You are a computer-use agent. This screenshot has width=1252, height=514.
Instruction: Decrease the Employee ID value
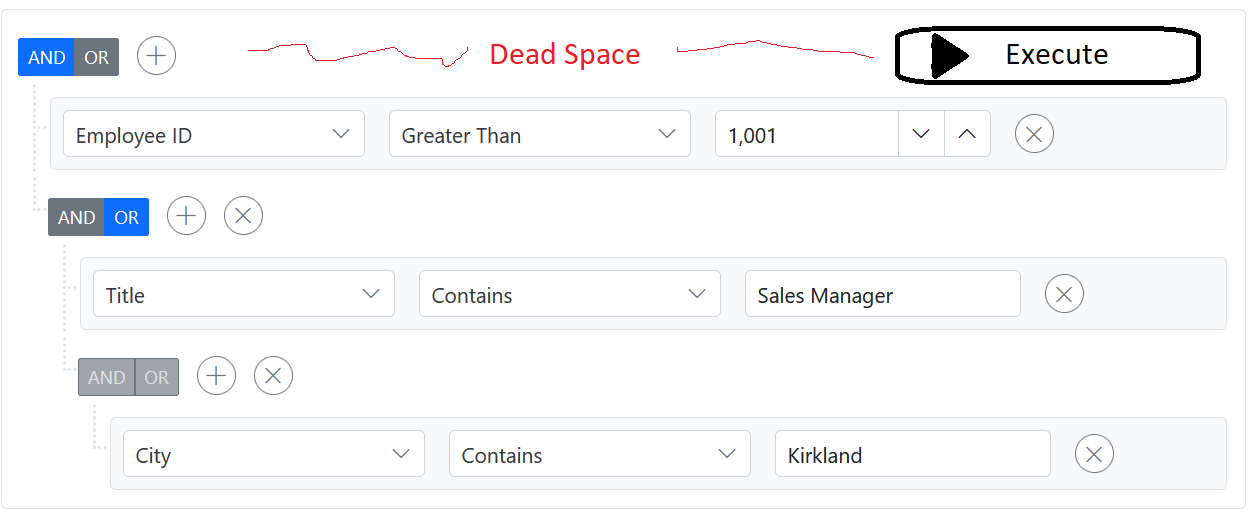point(922,134)
